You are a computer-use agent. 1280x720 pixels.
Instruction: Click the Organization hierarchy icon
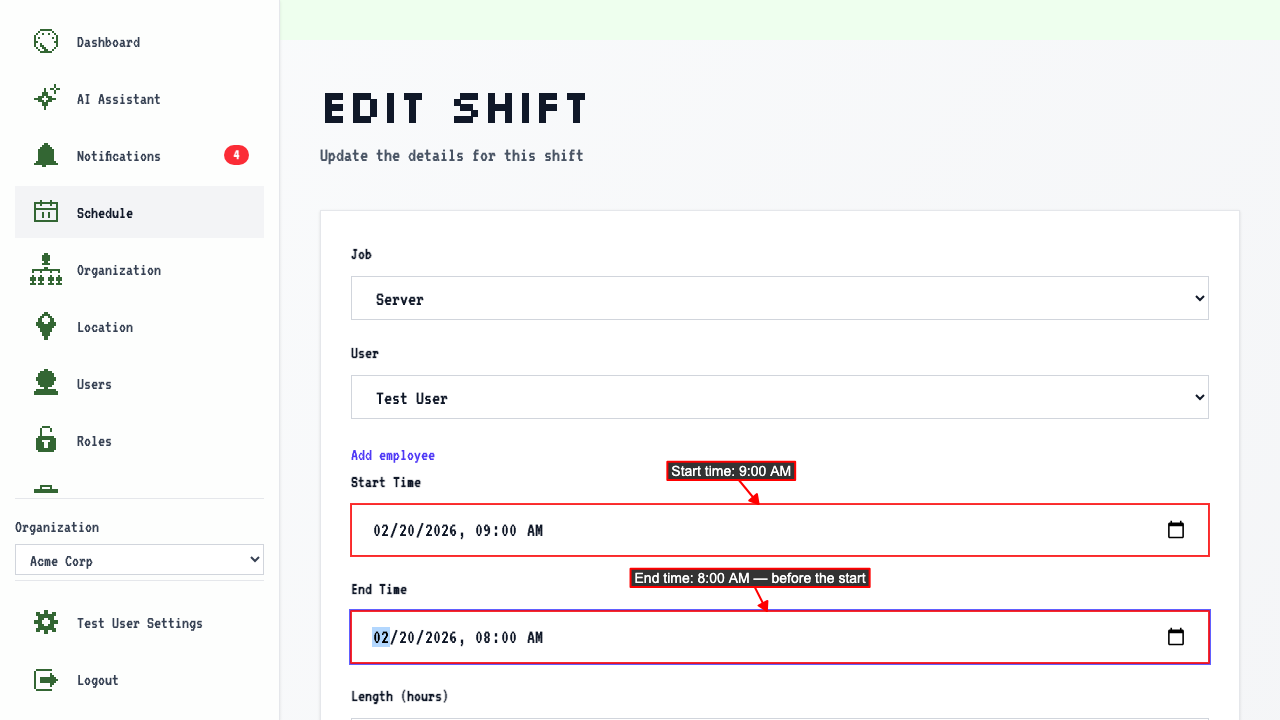[x=46, y=269]
